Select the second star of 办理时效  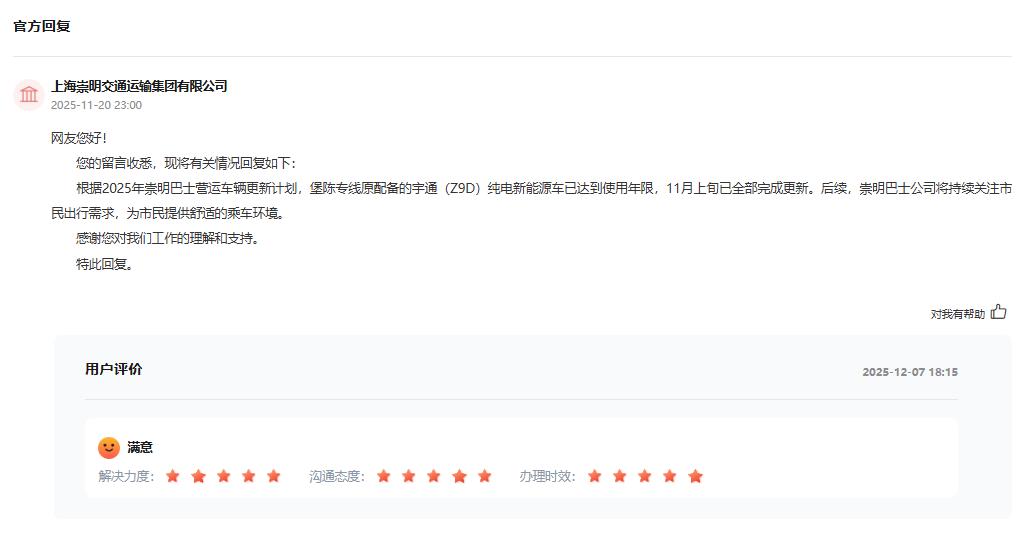(x=619, y=476)
